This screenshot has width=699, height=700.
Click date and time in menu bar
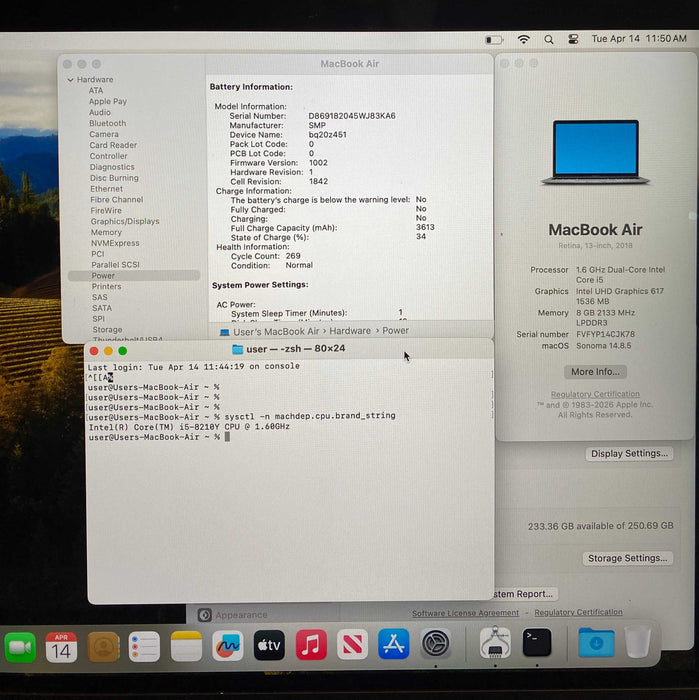click(639, 38)
